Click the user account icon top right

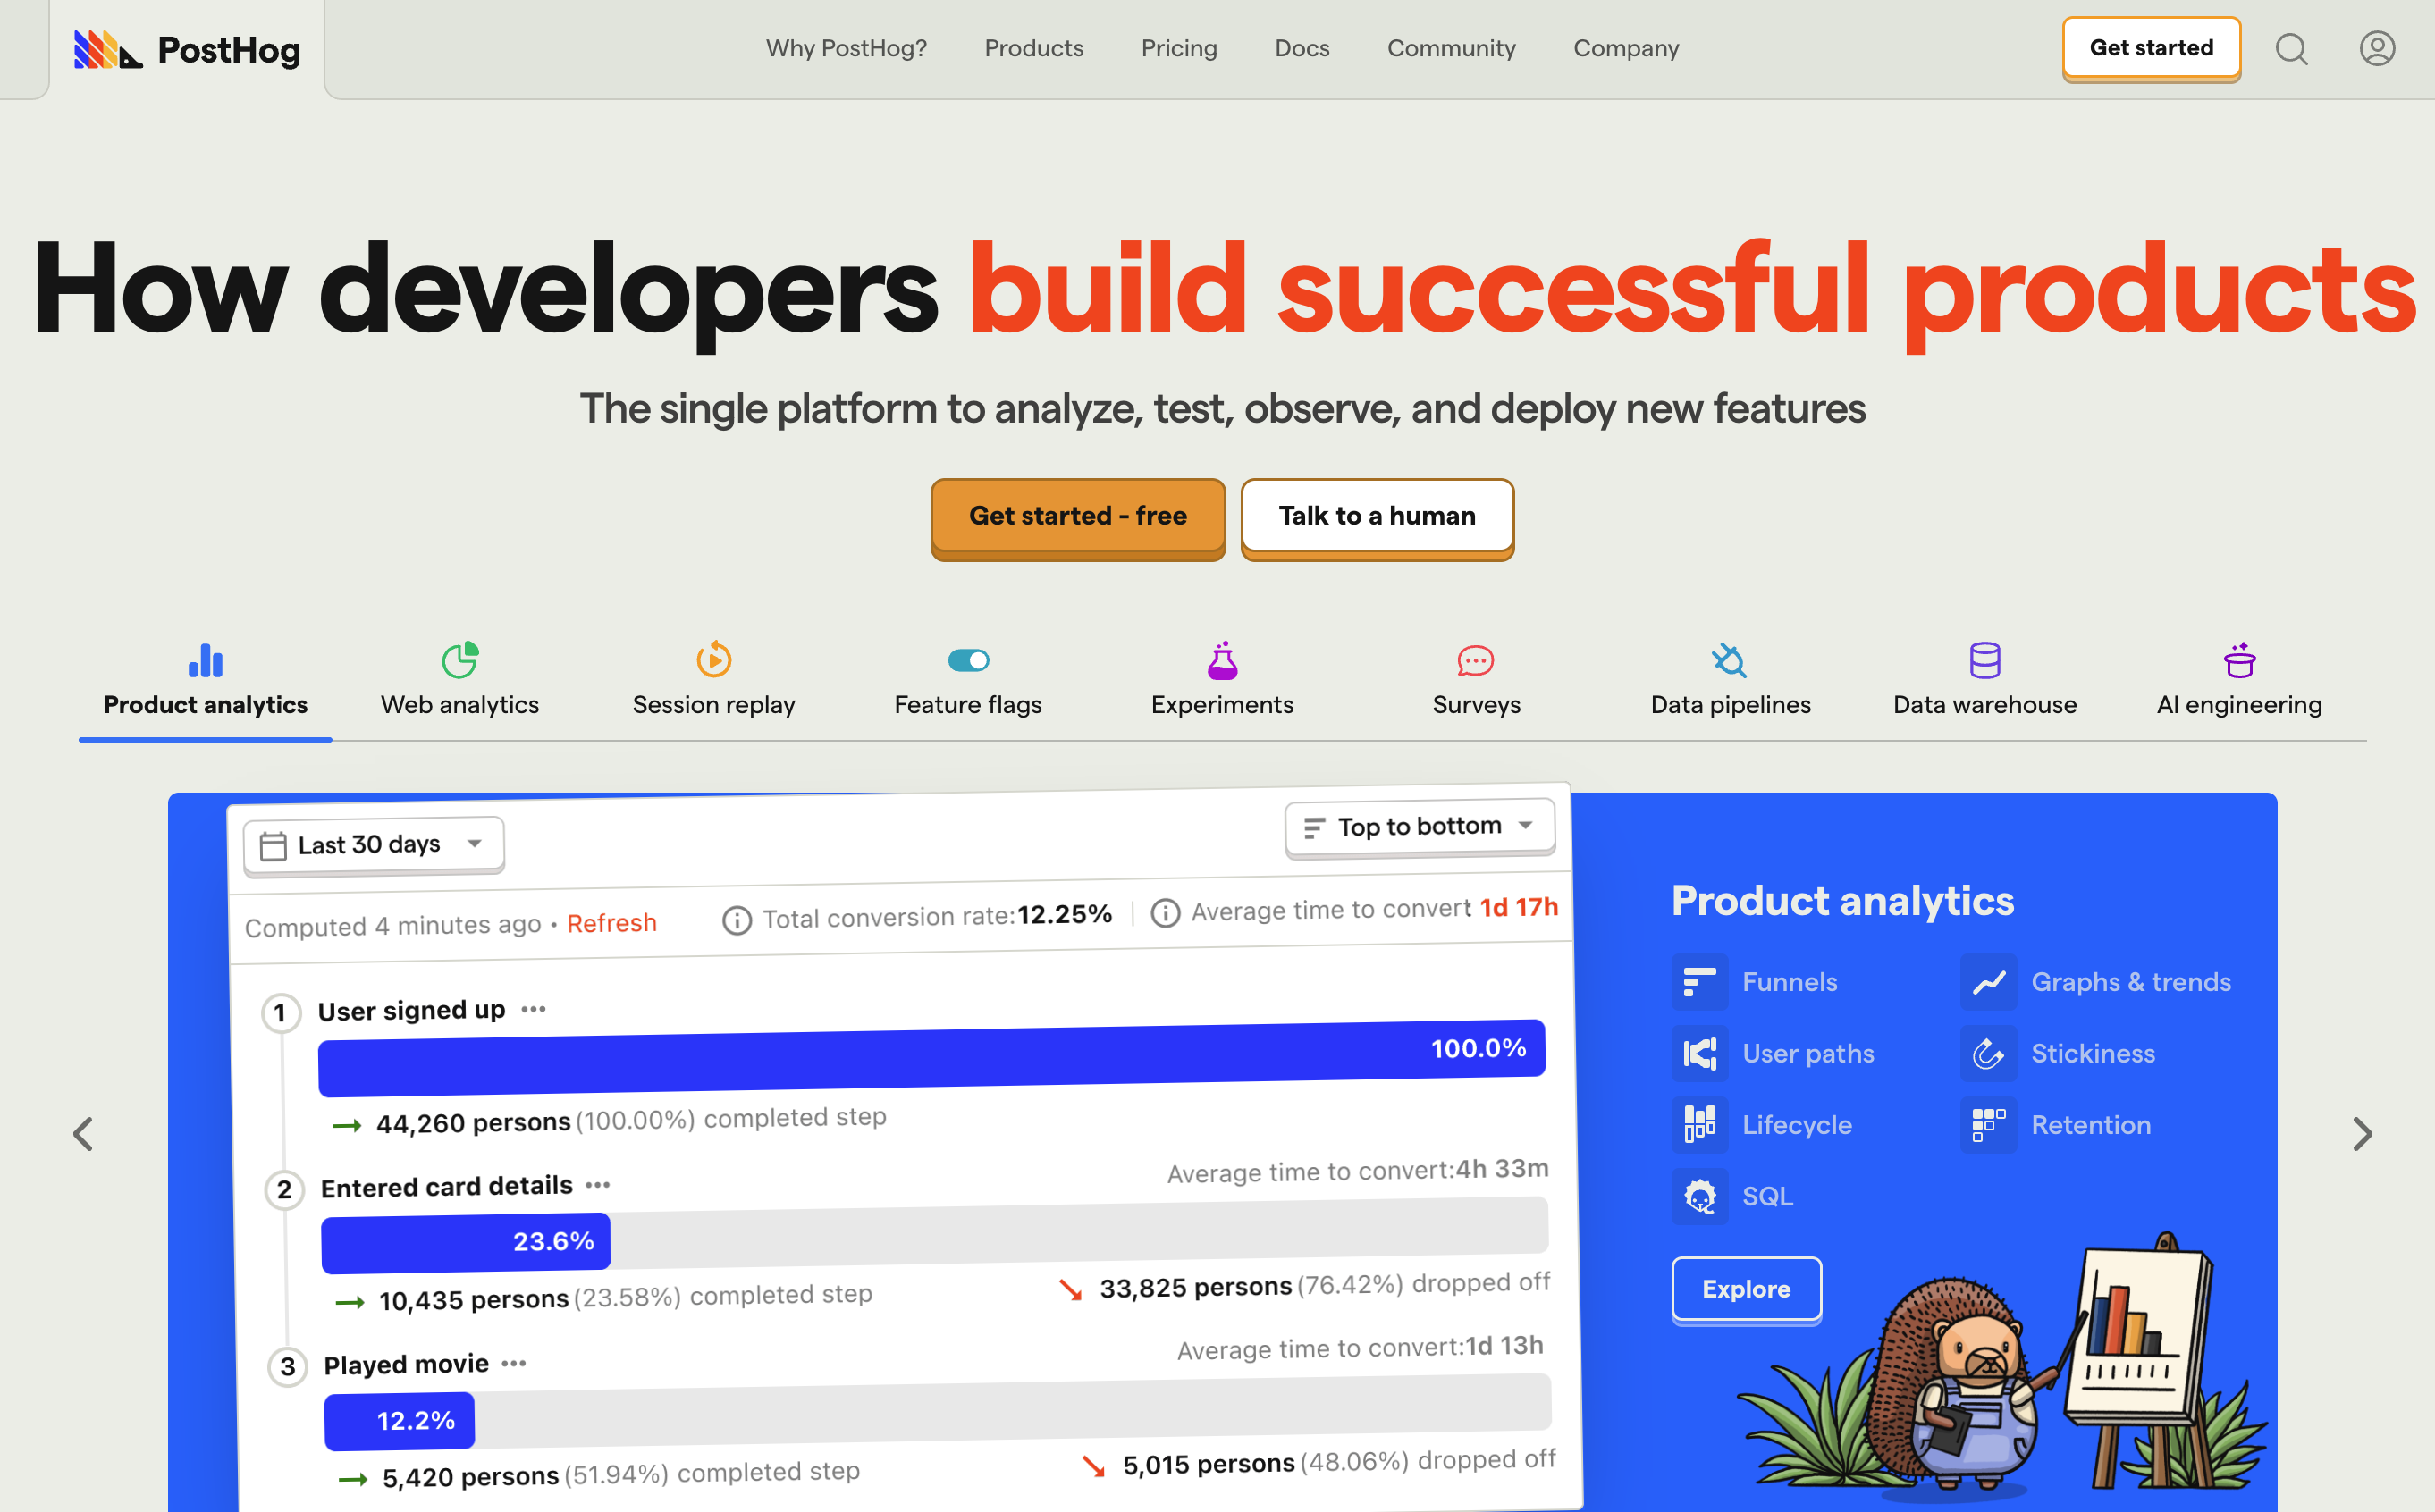coord(2378,49)
